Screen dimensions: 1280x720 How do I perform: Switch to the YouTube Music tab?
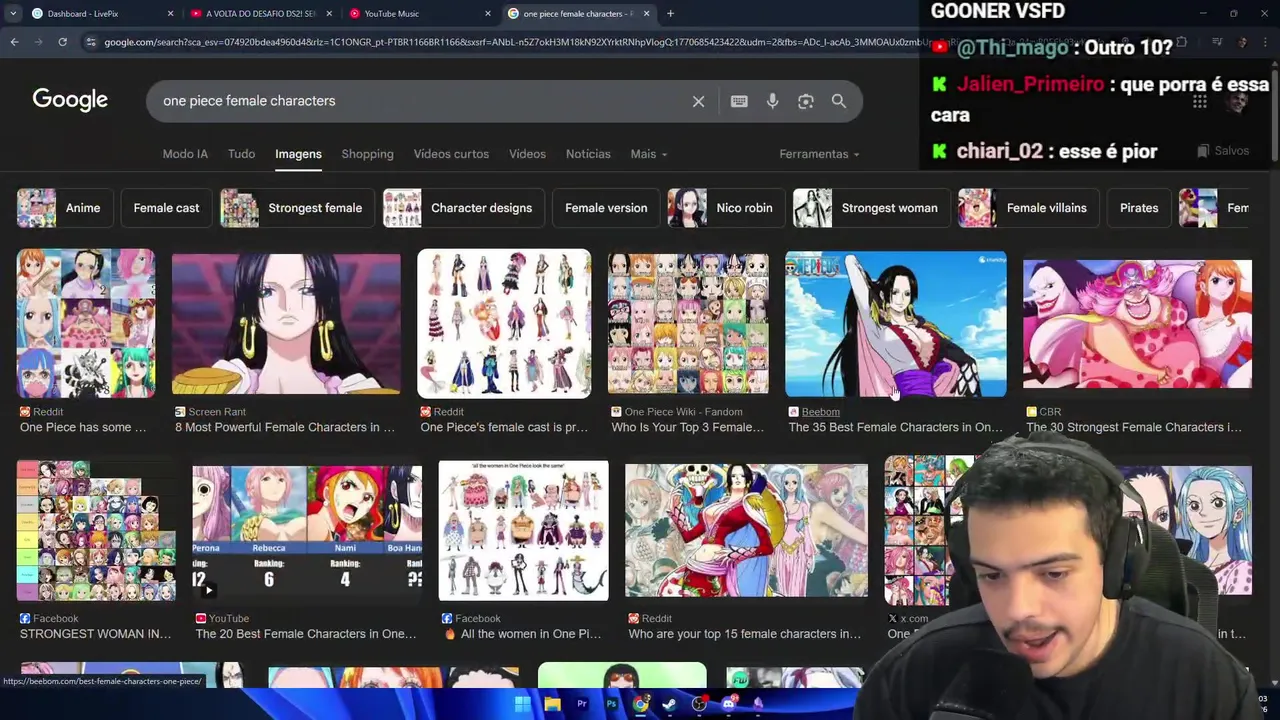pyautogui.click(x=420, y=13)
